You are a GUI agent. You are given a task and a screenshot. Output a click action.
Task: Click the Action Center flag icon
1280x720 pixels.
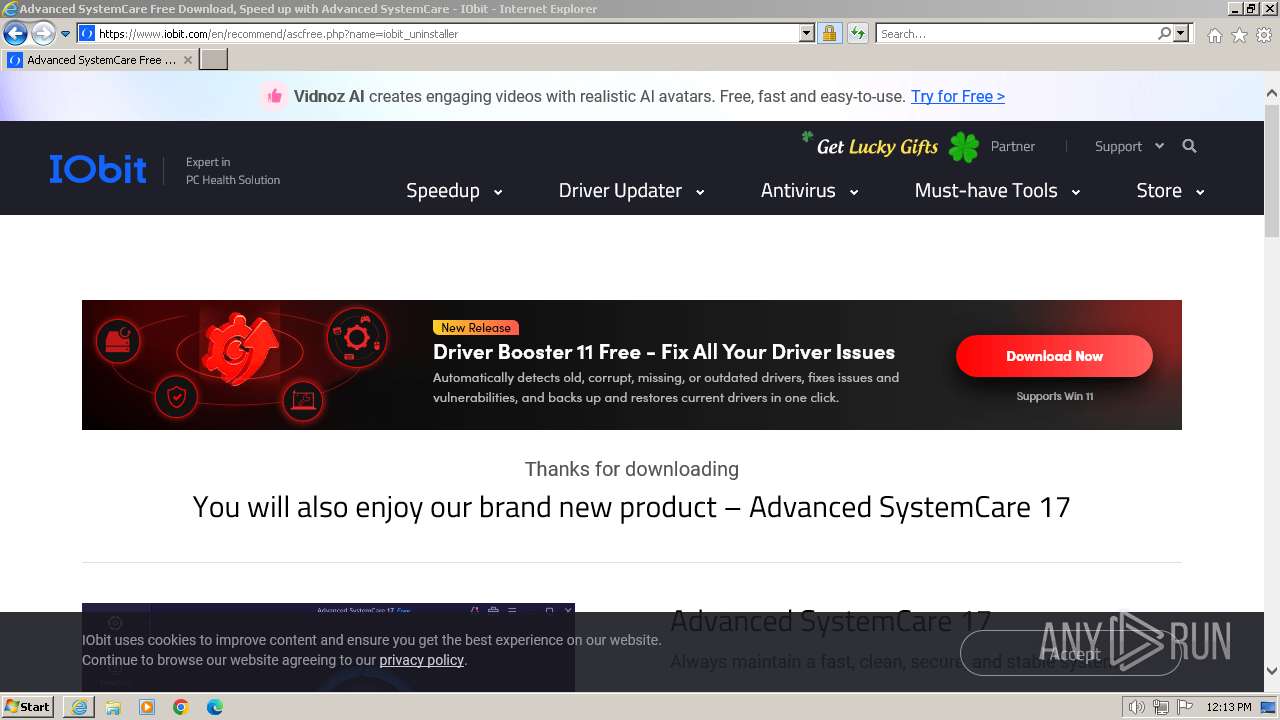point(1183,707)
